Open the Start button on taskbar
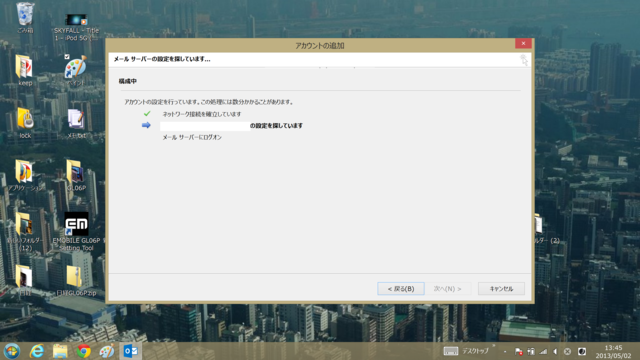Viewport: 640px width, 360px height. pos(11,351)
